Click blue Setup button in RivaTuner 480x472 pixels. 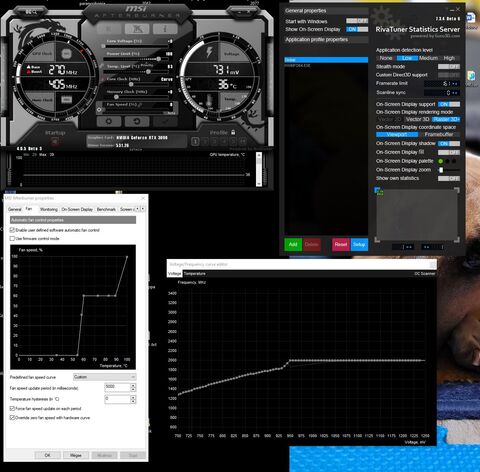pyautogui.click(x=359, y=244)
